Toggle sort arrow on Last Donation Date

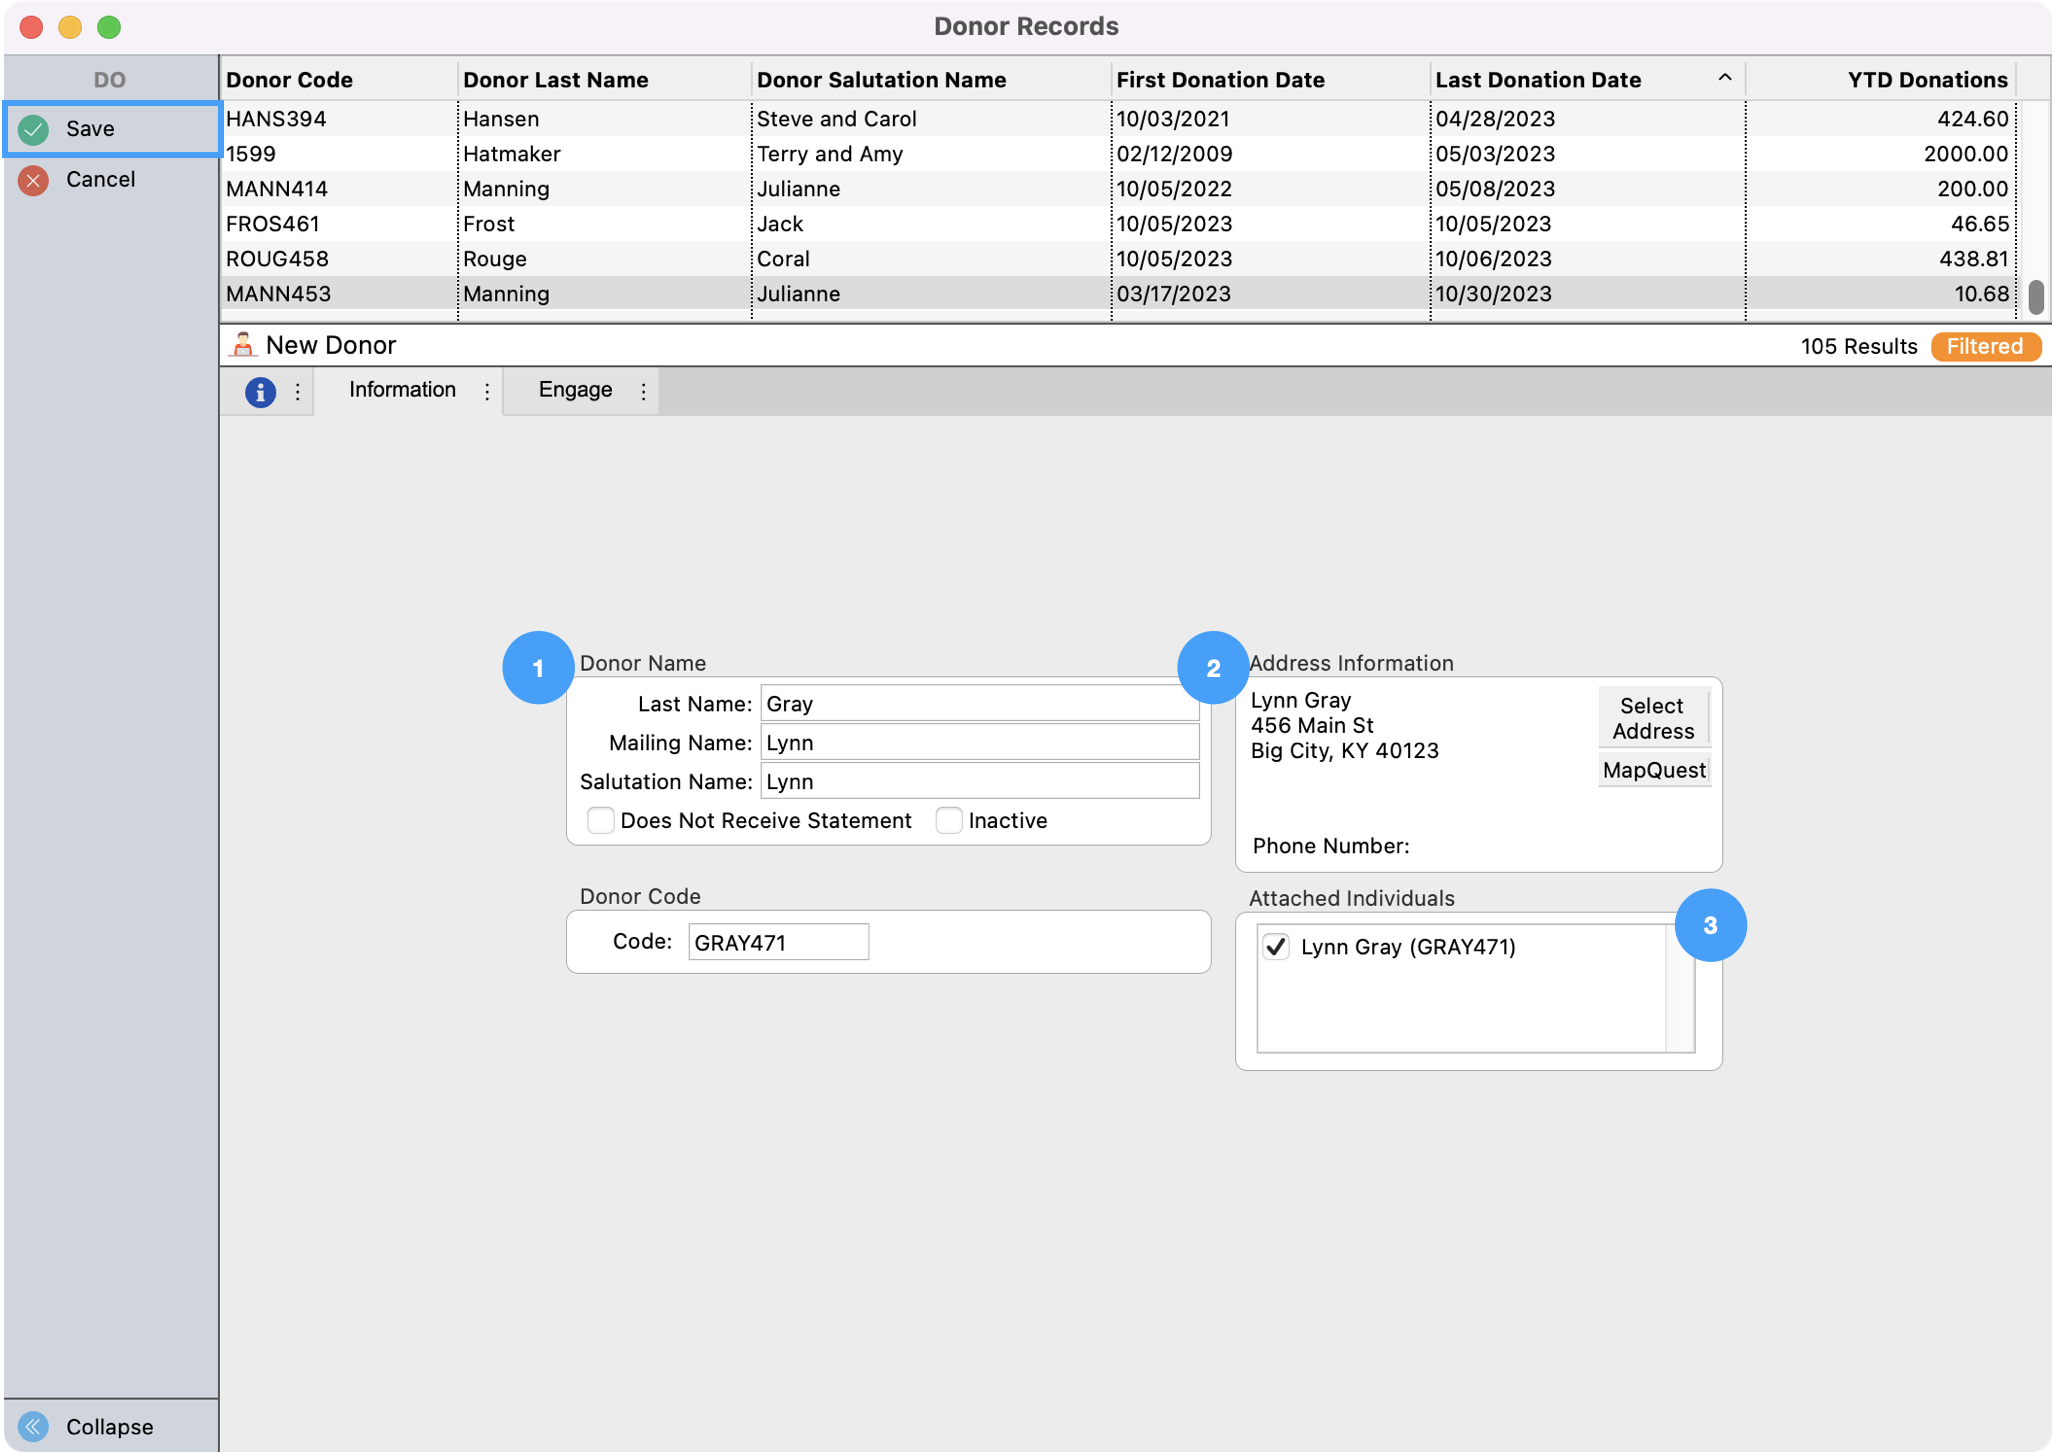[x=1724, y=79]
